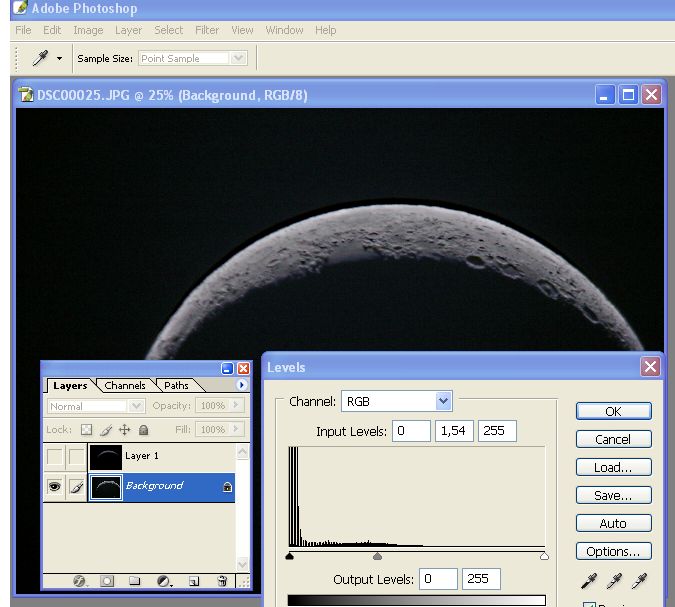Click the link box of Layer 1
This screenshot has width=675, height=607.
[77, 456]
